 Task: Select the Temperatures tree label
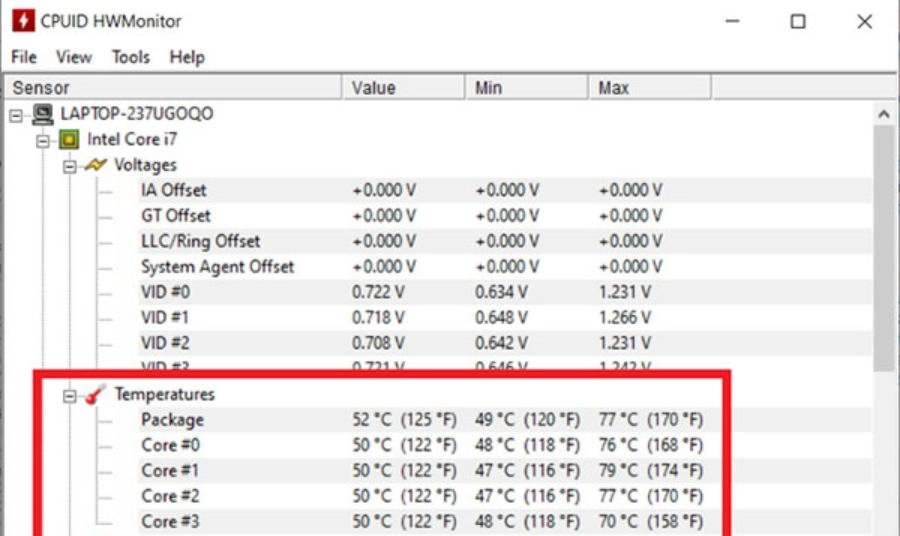coord(164,394)
